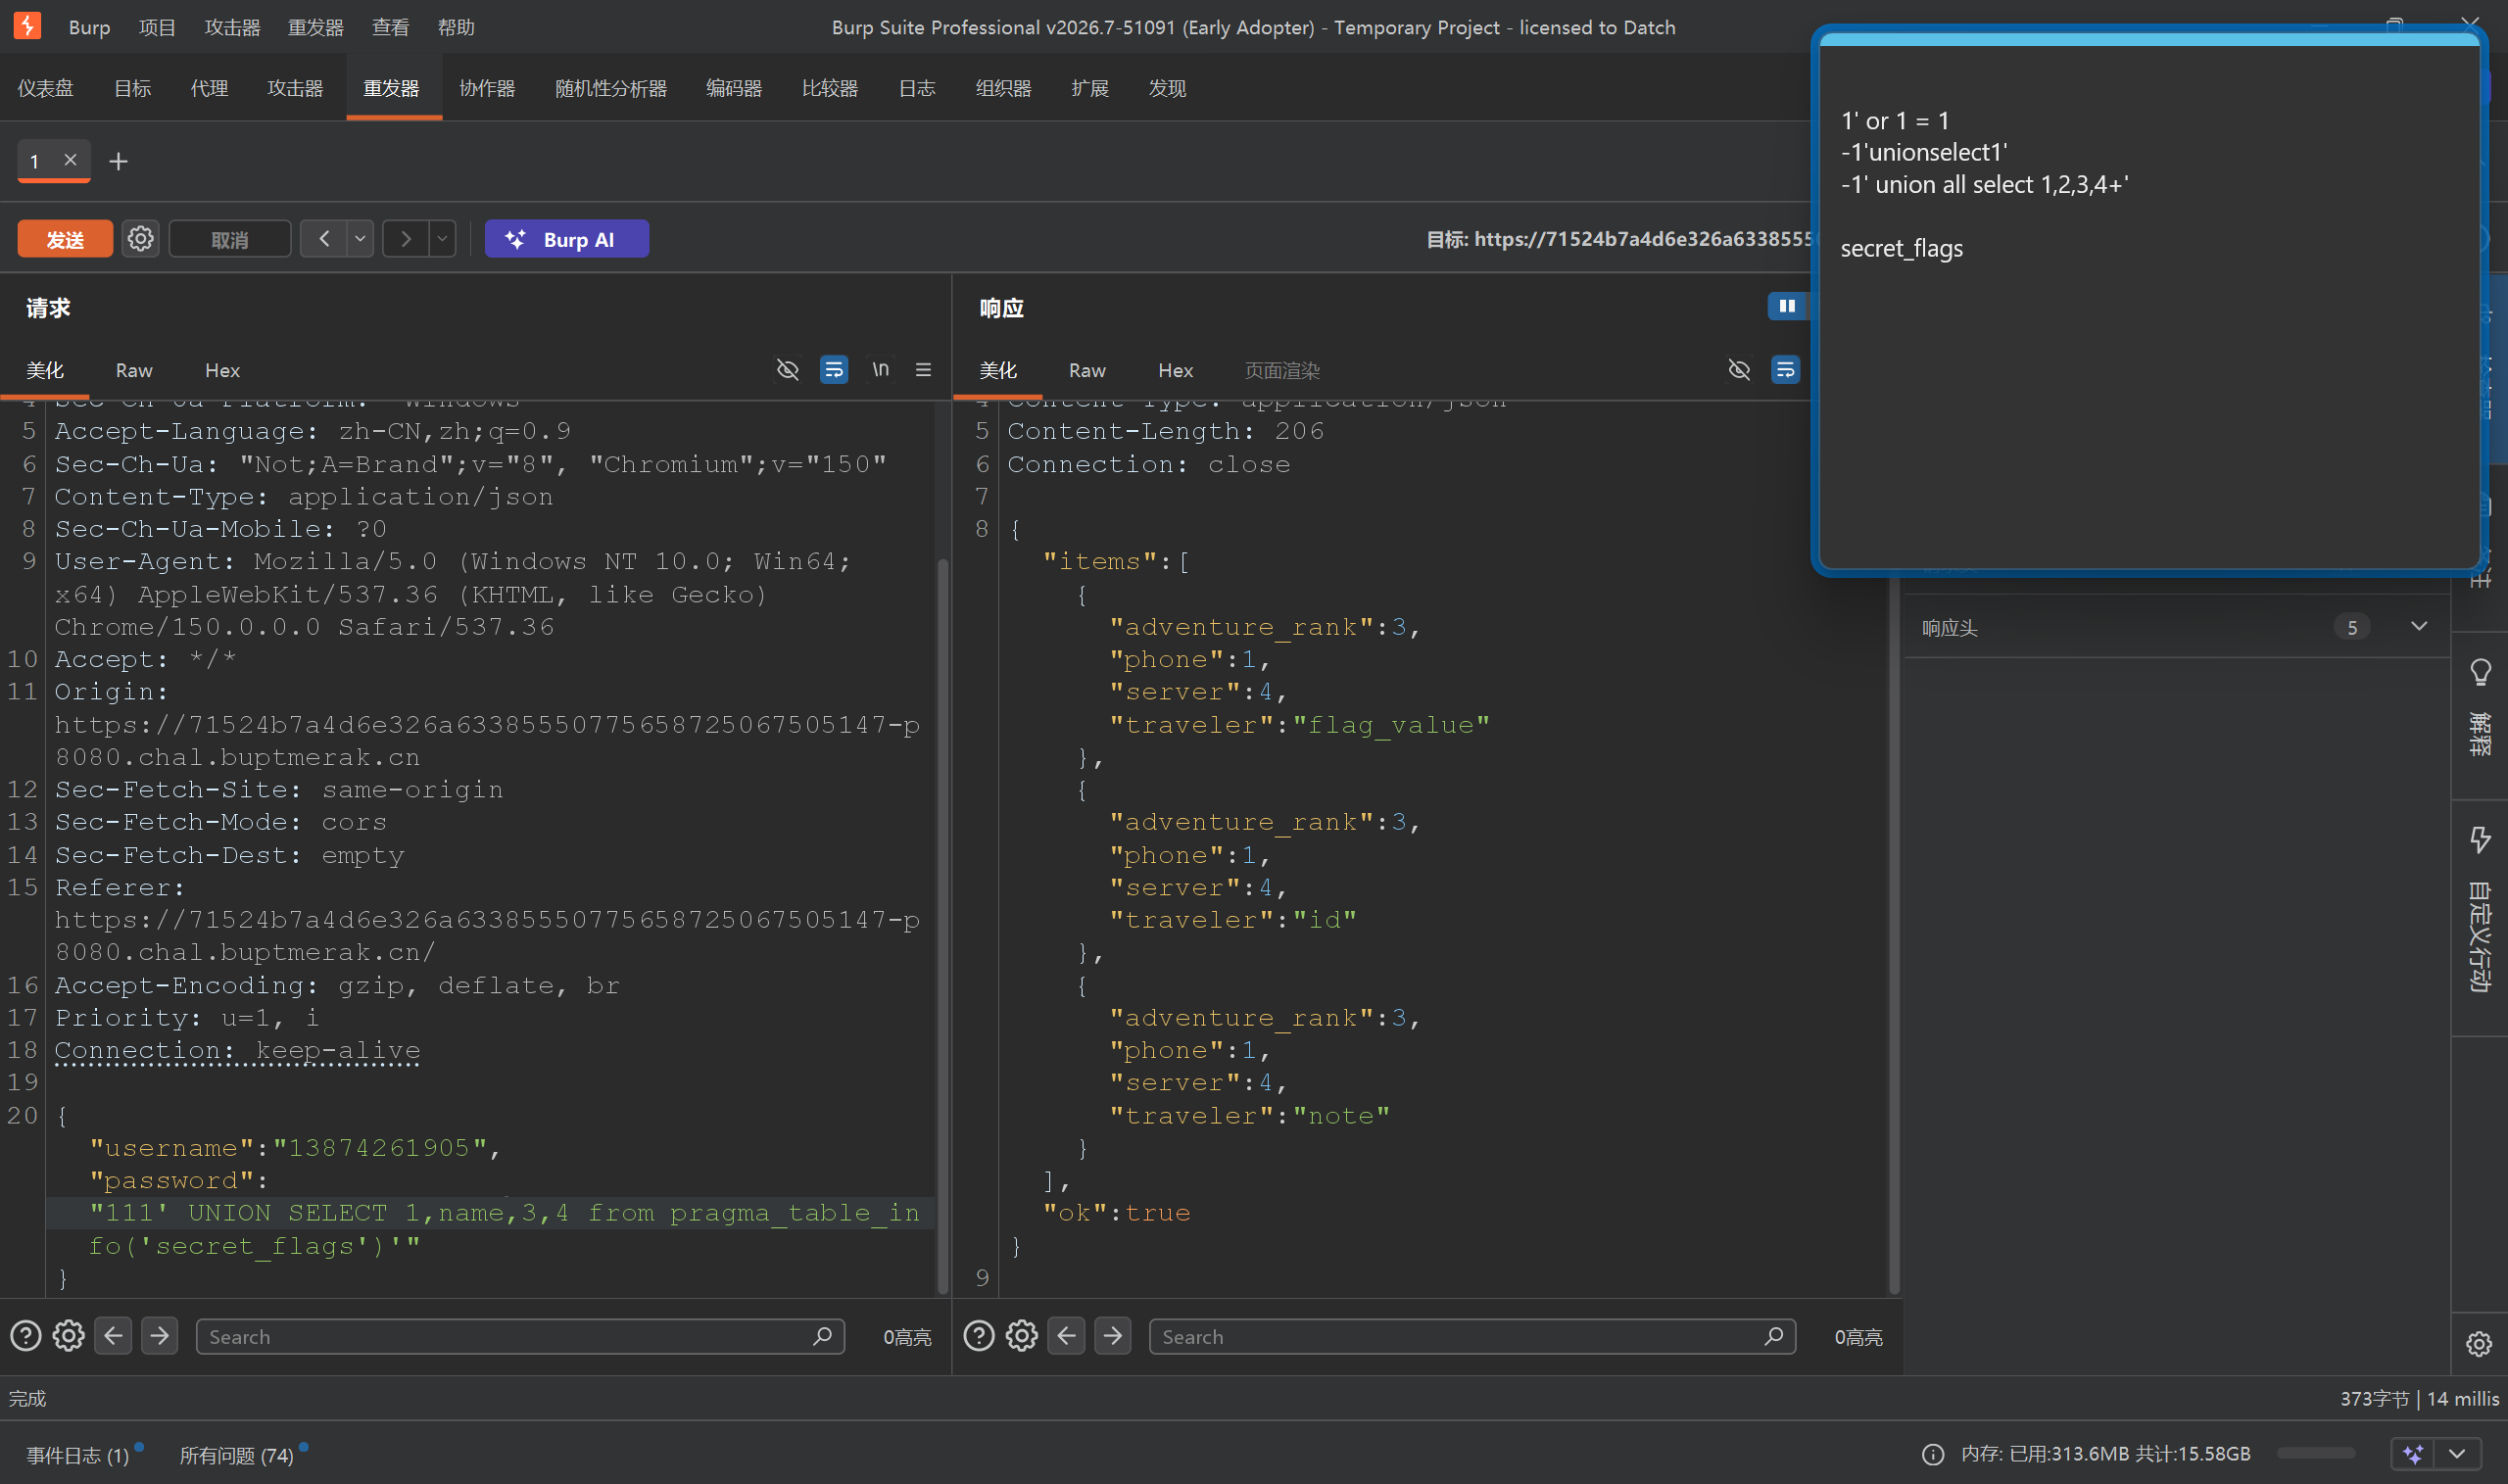Switch to the 代理 tool tab

(x=209, y=88)
